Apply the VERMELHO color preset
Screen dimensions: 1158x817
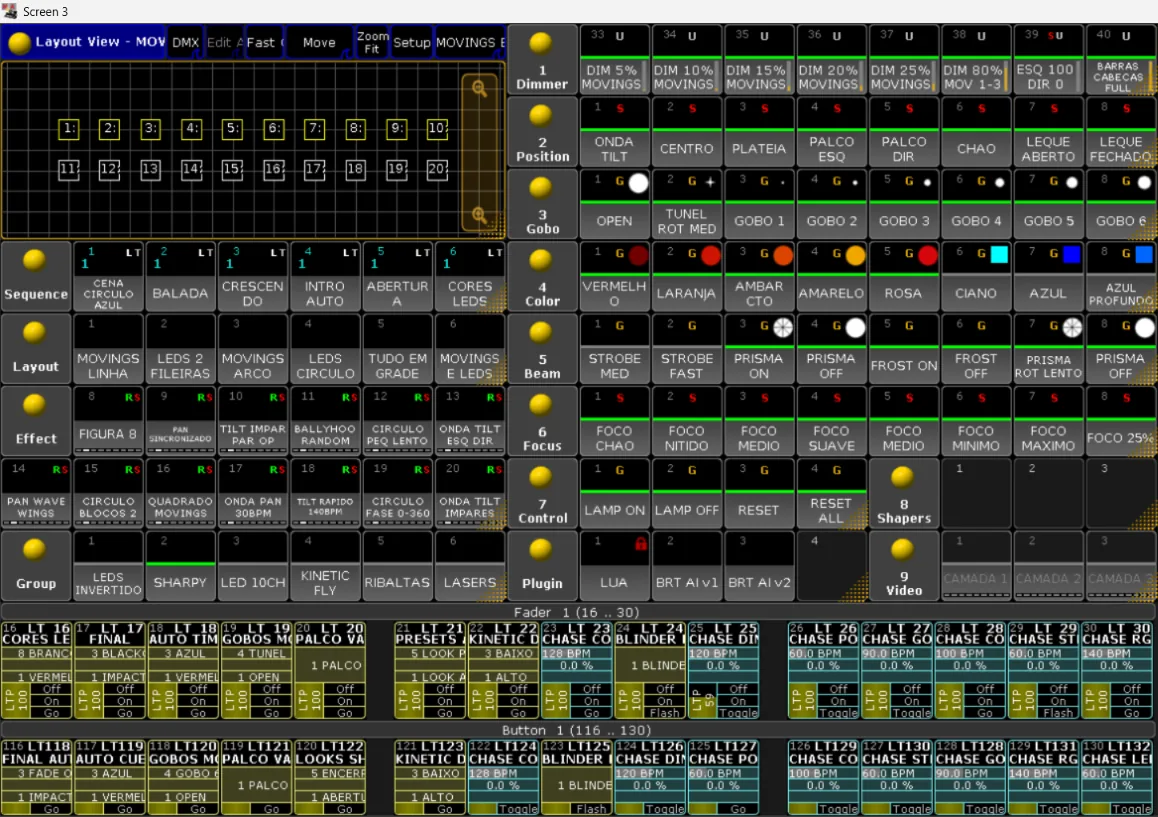614,276
